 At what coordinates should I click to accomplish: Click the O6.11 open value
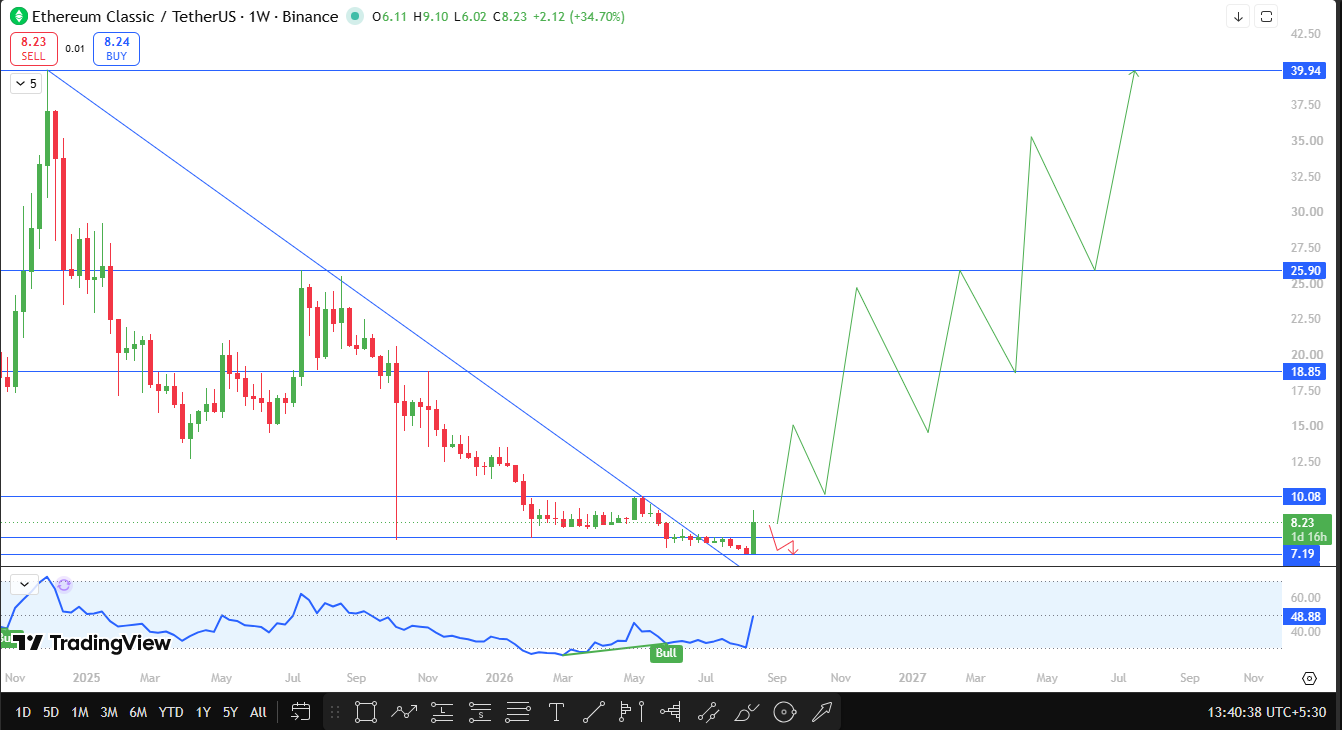pyautogui.click(x=388, y=17)
